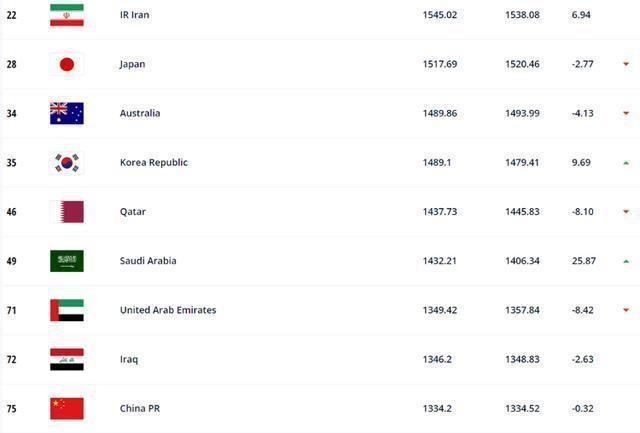Click Iraq's total points 1346.2

437,360
